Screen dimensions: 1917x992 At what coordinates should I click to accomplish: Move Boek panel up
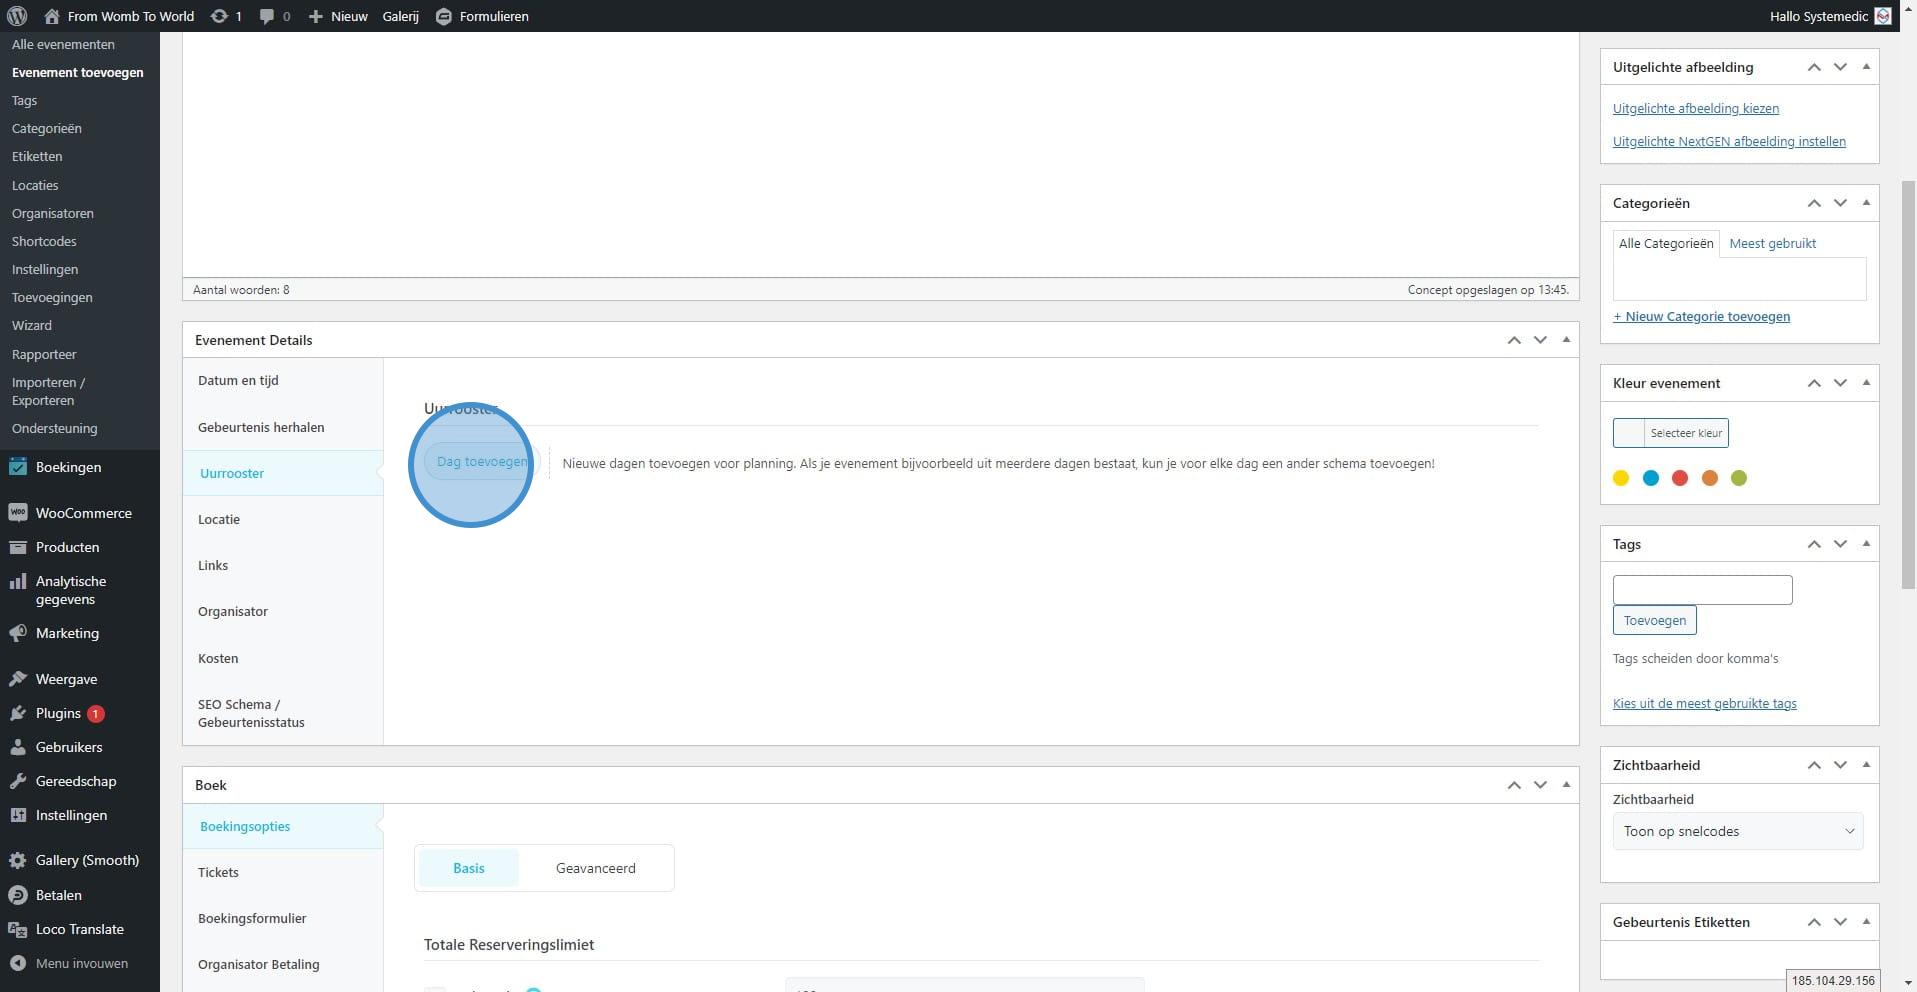click(1514, 785)
